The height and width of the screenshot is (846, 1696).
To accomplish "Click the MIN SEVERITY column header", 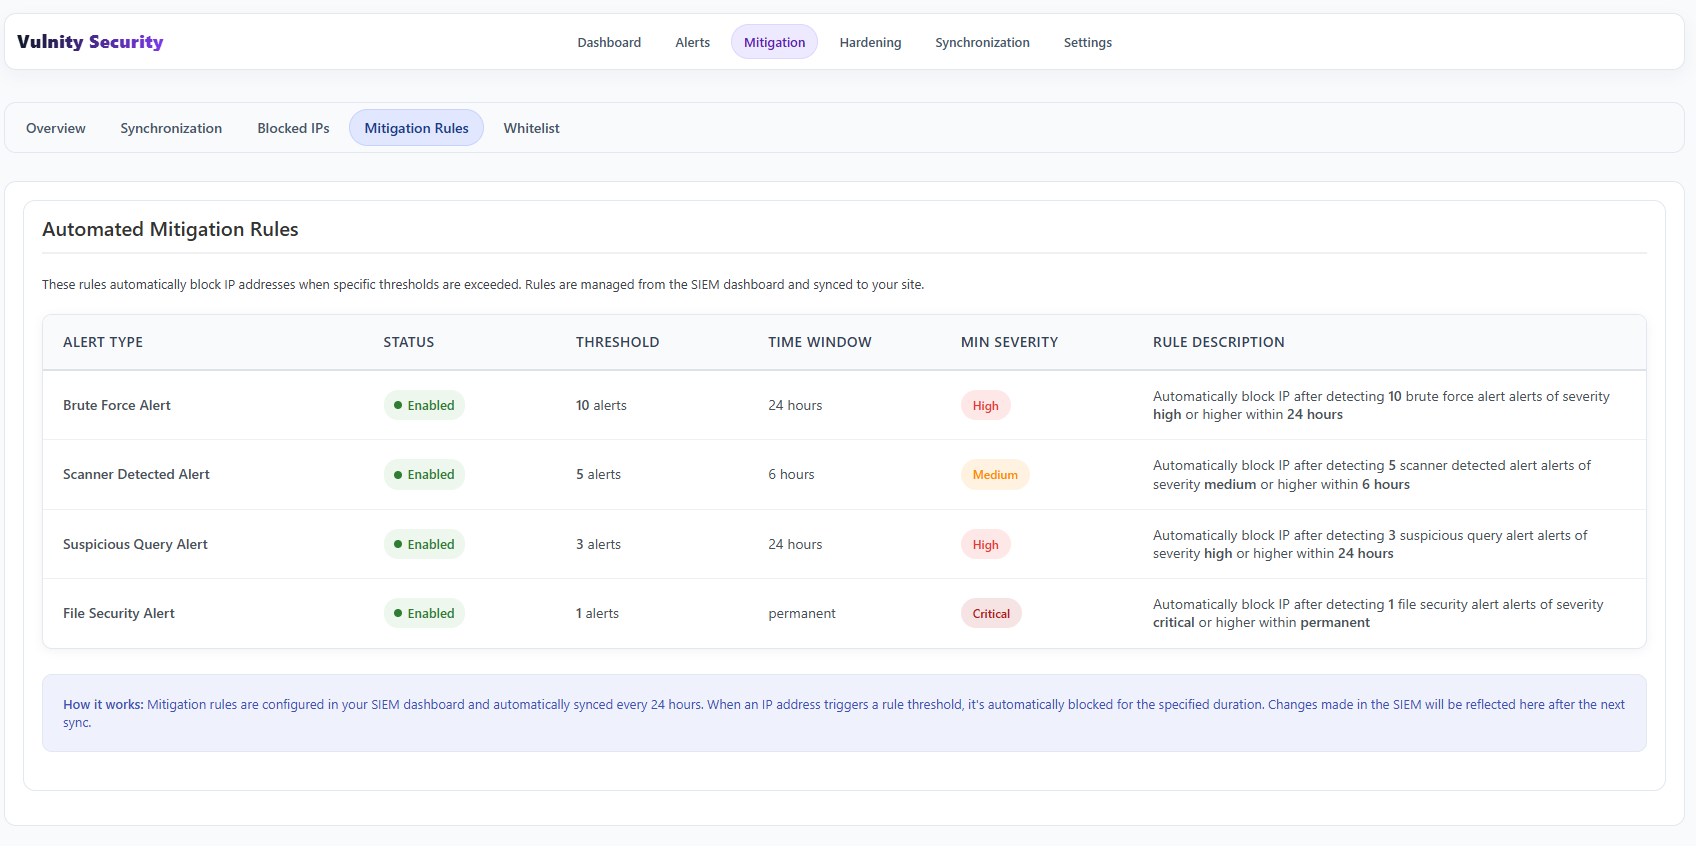I will [x=1009, y=342].
